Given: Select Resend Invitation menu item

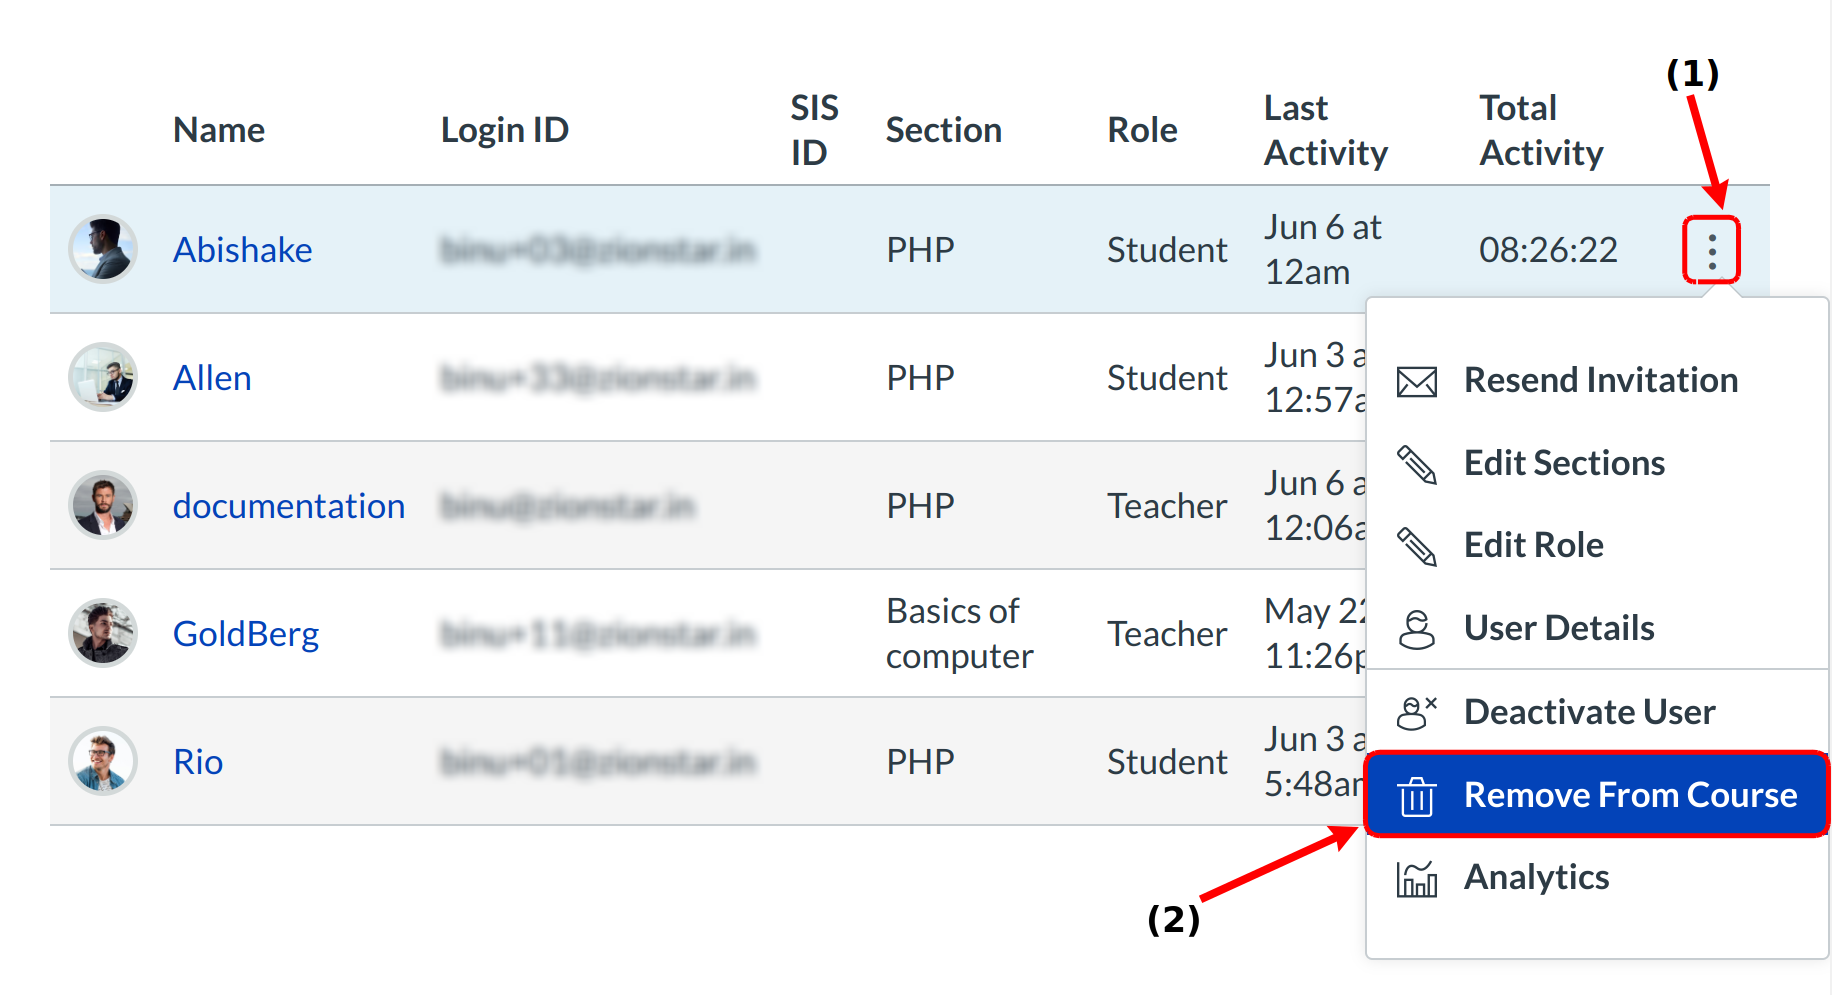Looking at the screenshot, I should [x=1600, y=380].
